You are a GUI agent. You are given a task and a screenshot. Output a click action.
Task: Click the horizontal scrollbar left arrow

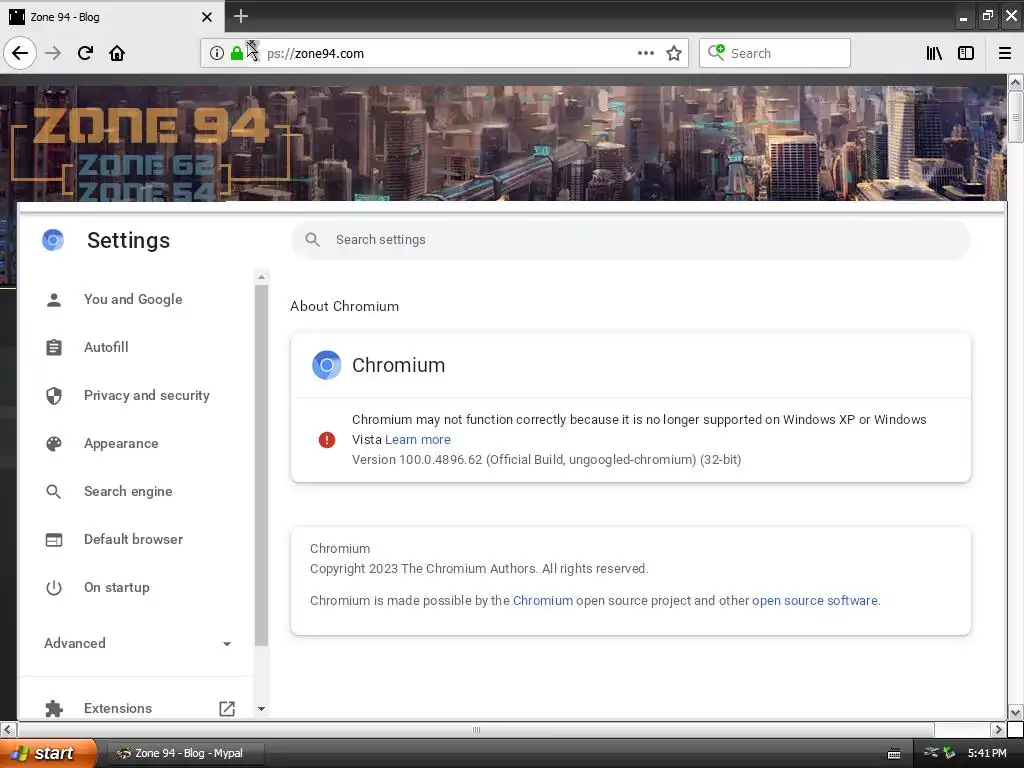8,729
